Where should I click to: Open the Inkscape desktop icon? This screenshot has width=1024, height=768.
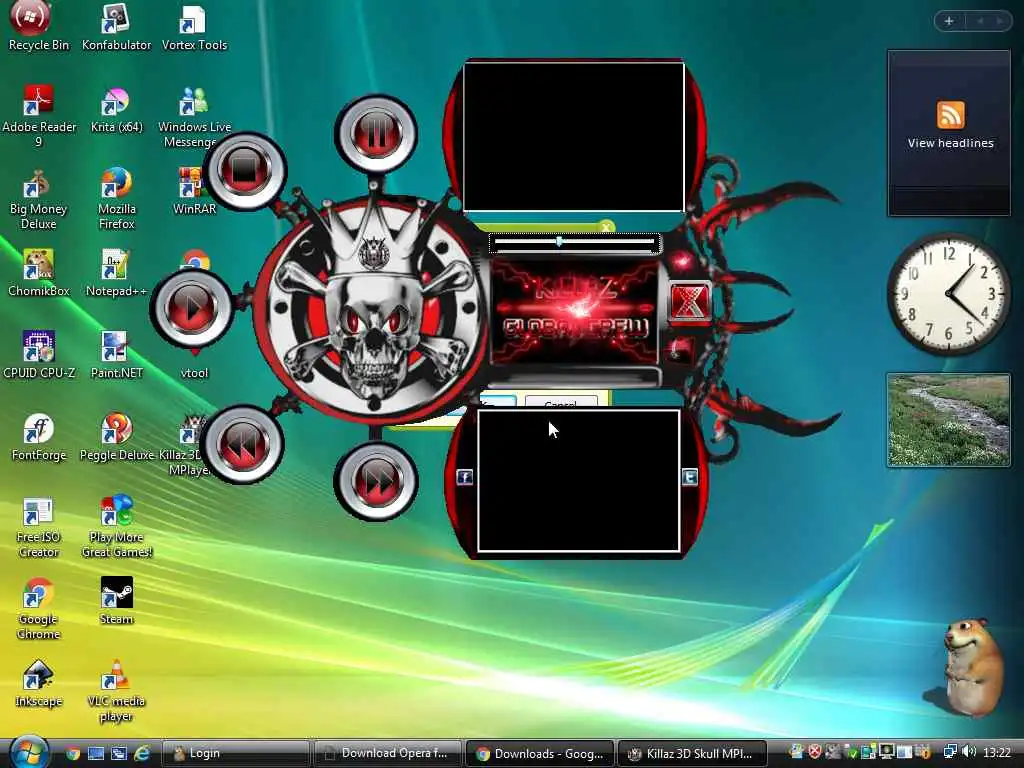coord(39,683)
